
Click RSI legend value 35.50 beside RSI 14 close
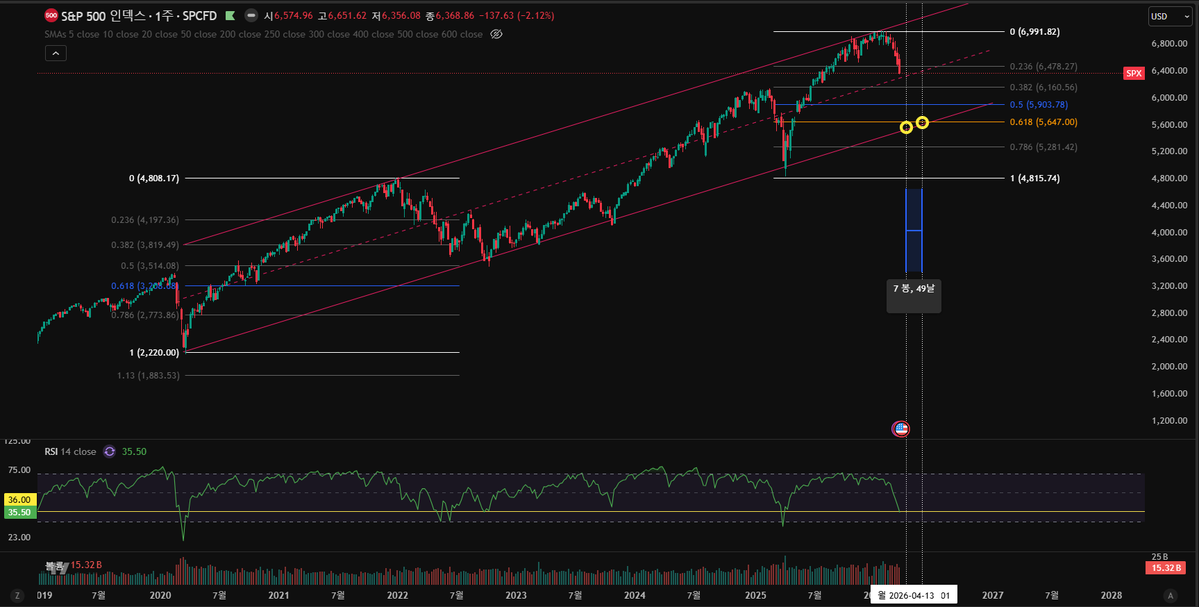click(x=135, y=452)
